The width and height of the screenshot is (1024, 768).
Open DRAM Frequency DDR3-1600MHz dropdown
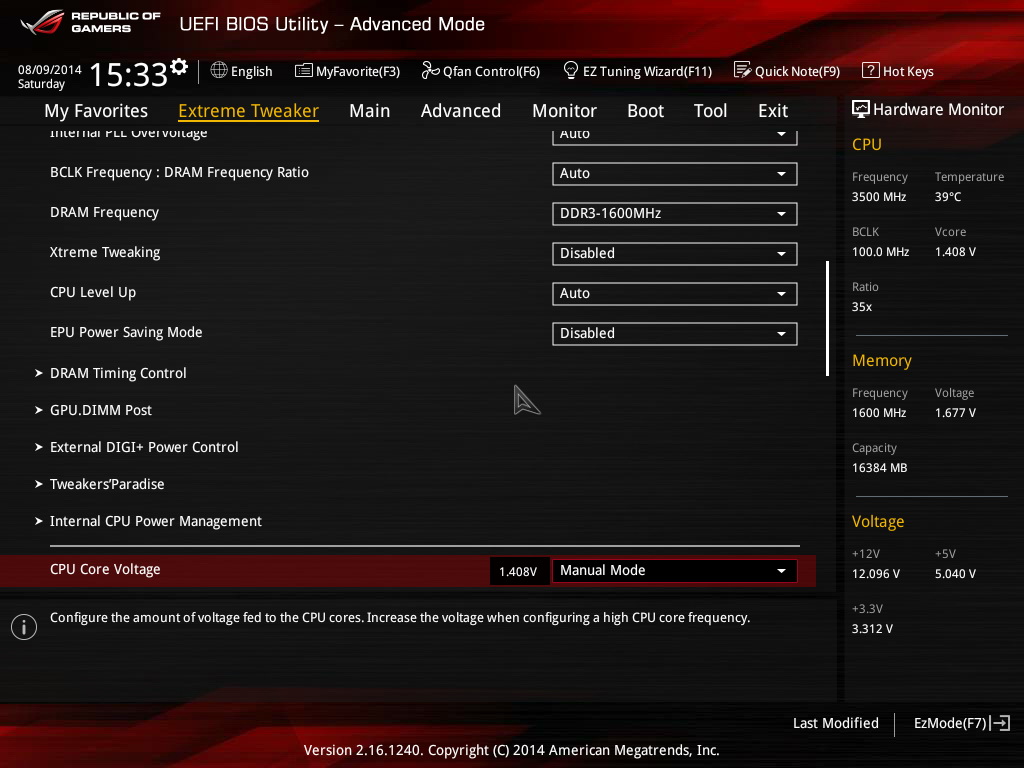[x=674, y=214]
